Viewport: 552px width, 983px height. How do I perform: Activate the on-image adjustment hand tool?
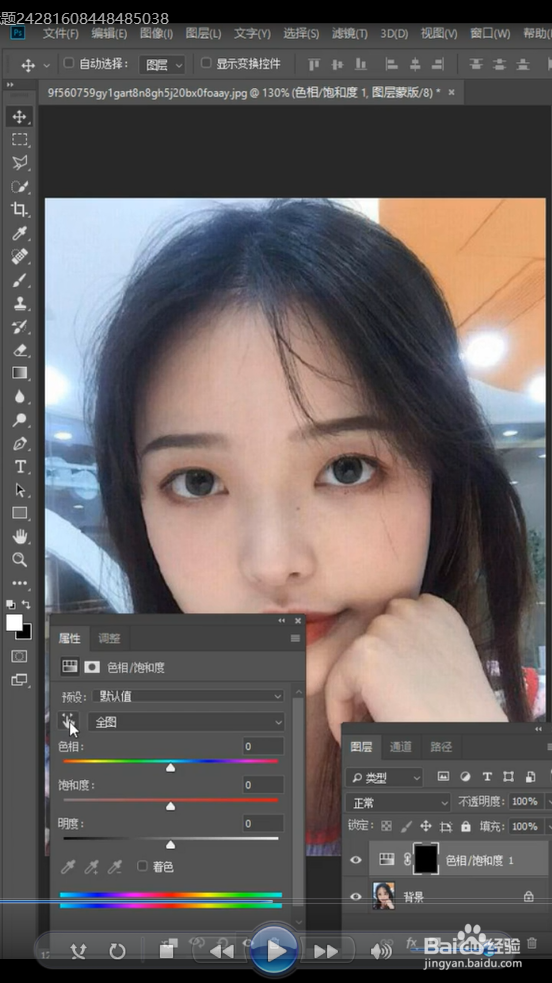tap(69, 722)
